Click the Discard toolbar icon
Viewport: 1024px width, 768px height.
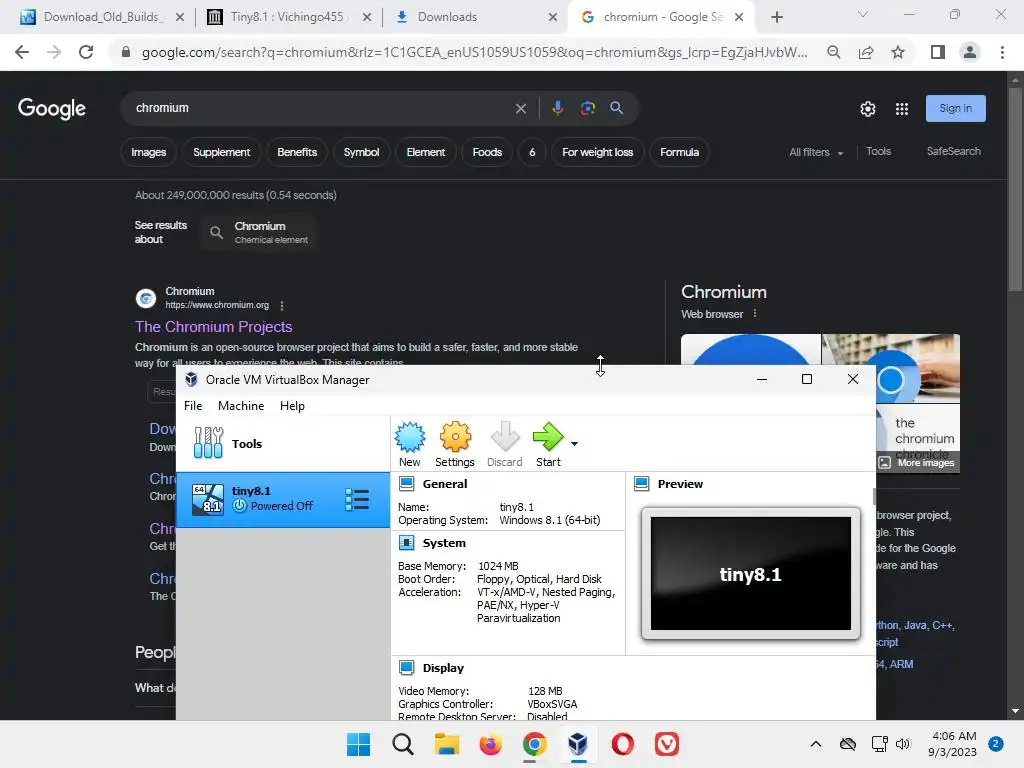point(505,445)
